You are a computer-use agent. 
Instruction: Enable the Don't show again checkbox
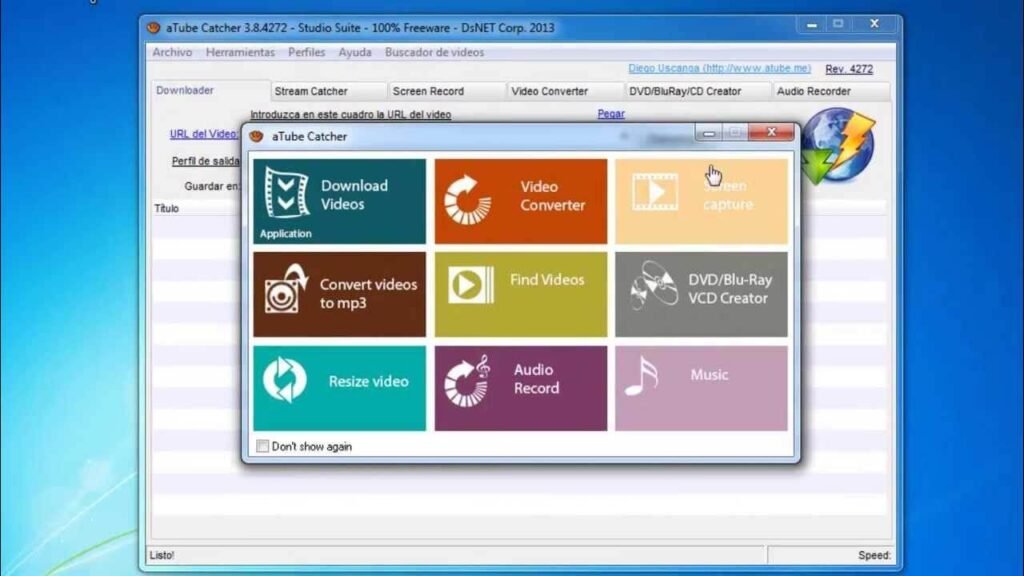[262, 446]
